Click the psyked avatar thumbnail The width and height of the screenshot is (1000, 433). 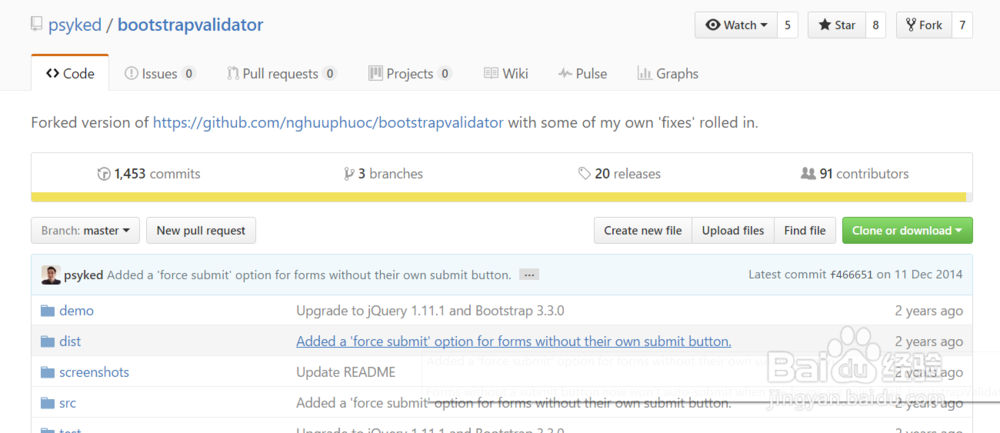[x=50, y=275]
